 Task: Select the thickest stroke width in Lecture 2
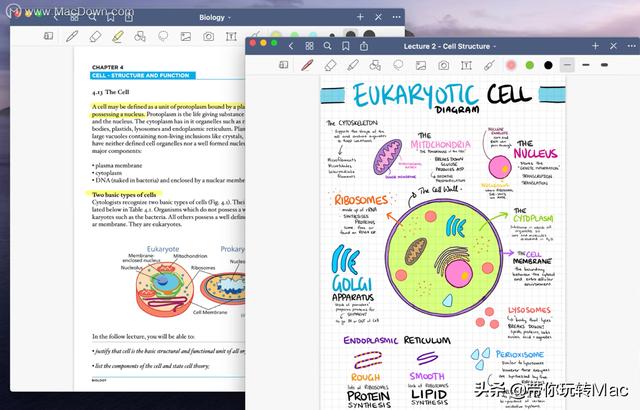604,65
